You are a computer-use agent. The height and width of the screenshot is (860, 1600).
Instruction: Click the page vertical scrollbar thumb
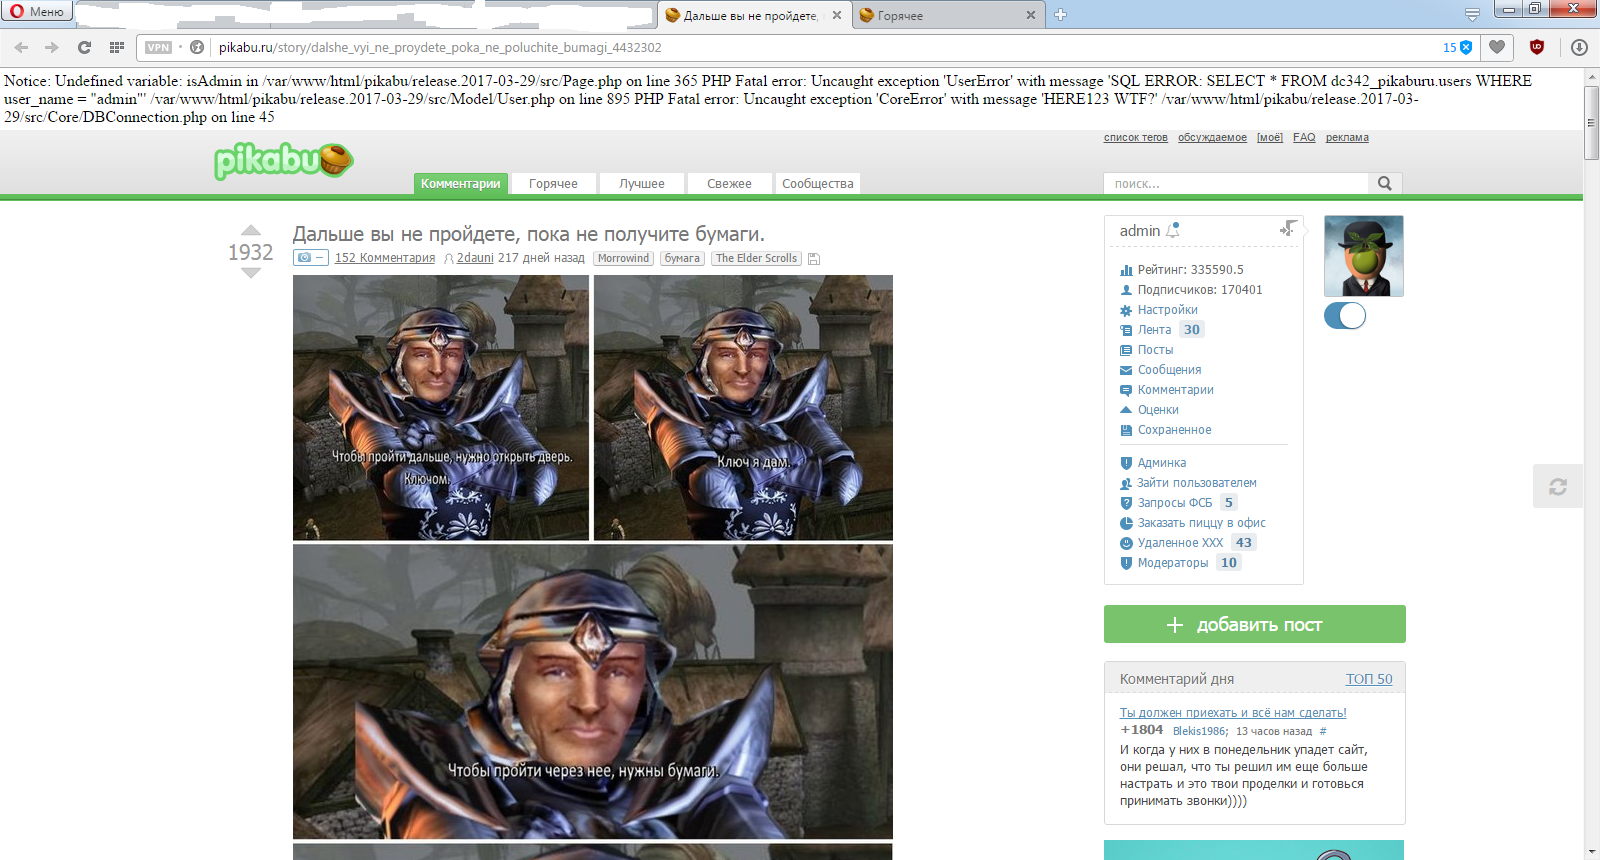1591,122
